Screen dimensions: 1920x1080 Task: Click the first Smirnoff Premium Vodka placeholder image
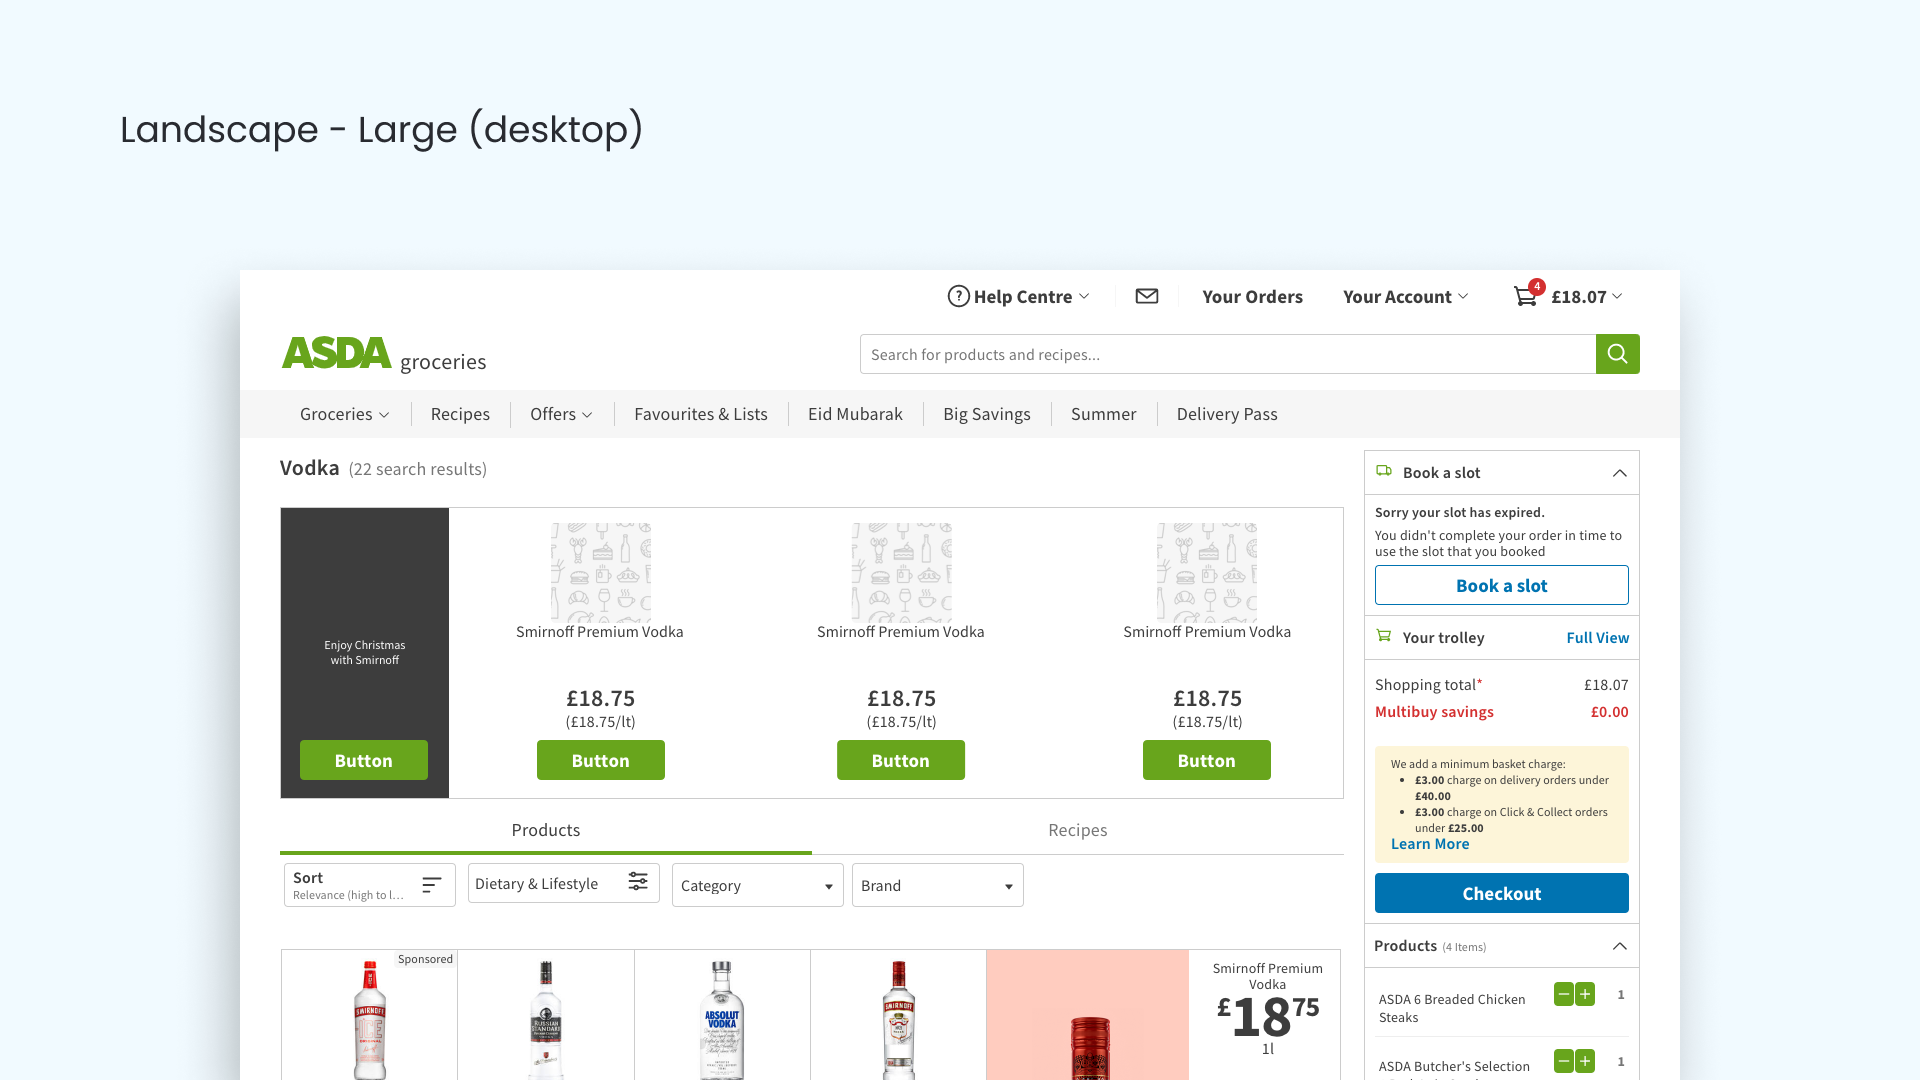[x=601, y=572]
